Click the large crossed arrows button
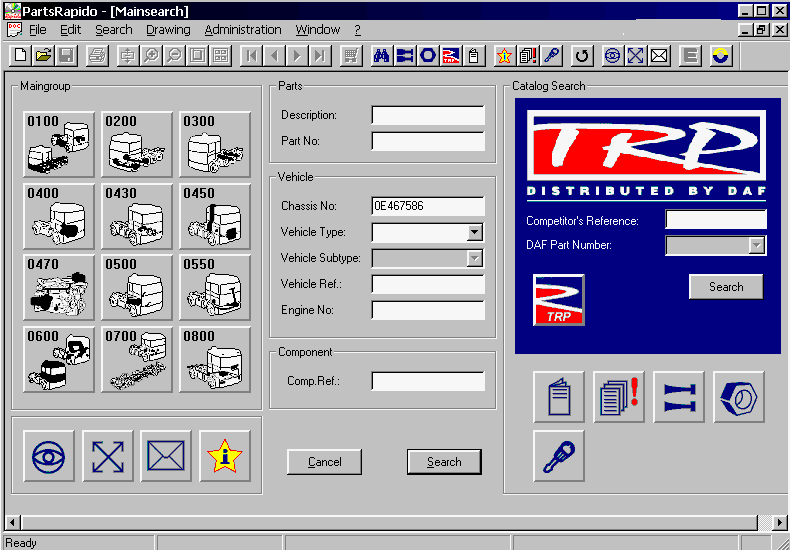 pyautogui.click(x=108, y=456)
